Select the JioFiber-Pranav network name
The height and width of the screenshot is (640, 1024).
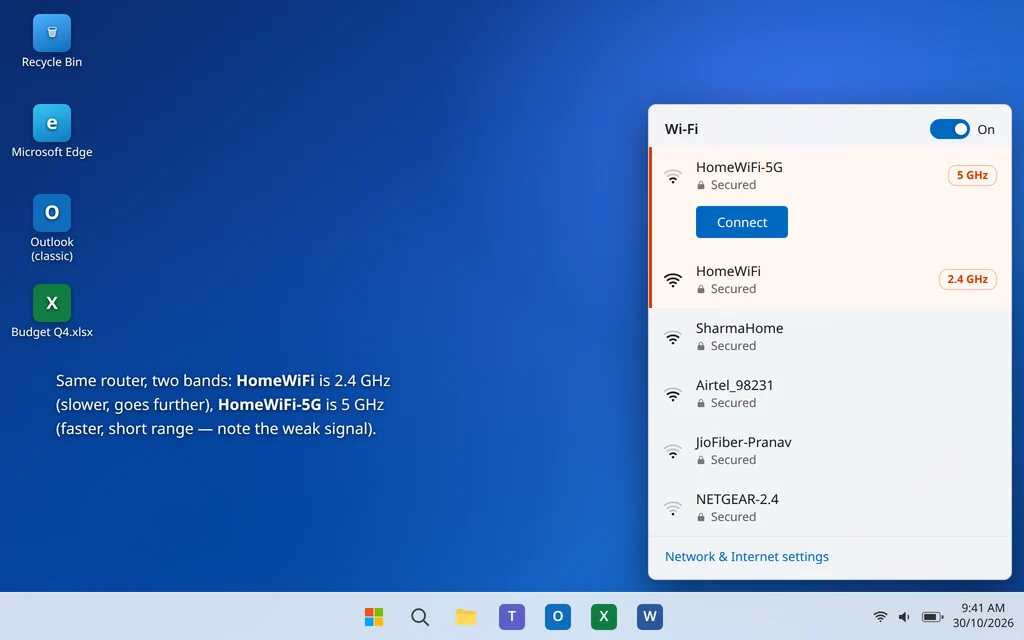(743, 442)
